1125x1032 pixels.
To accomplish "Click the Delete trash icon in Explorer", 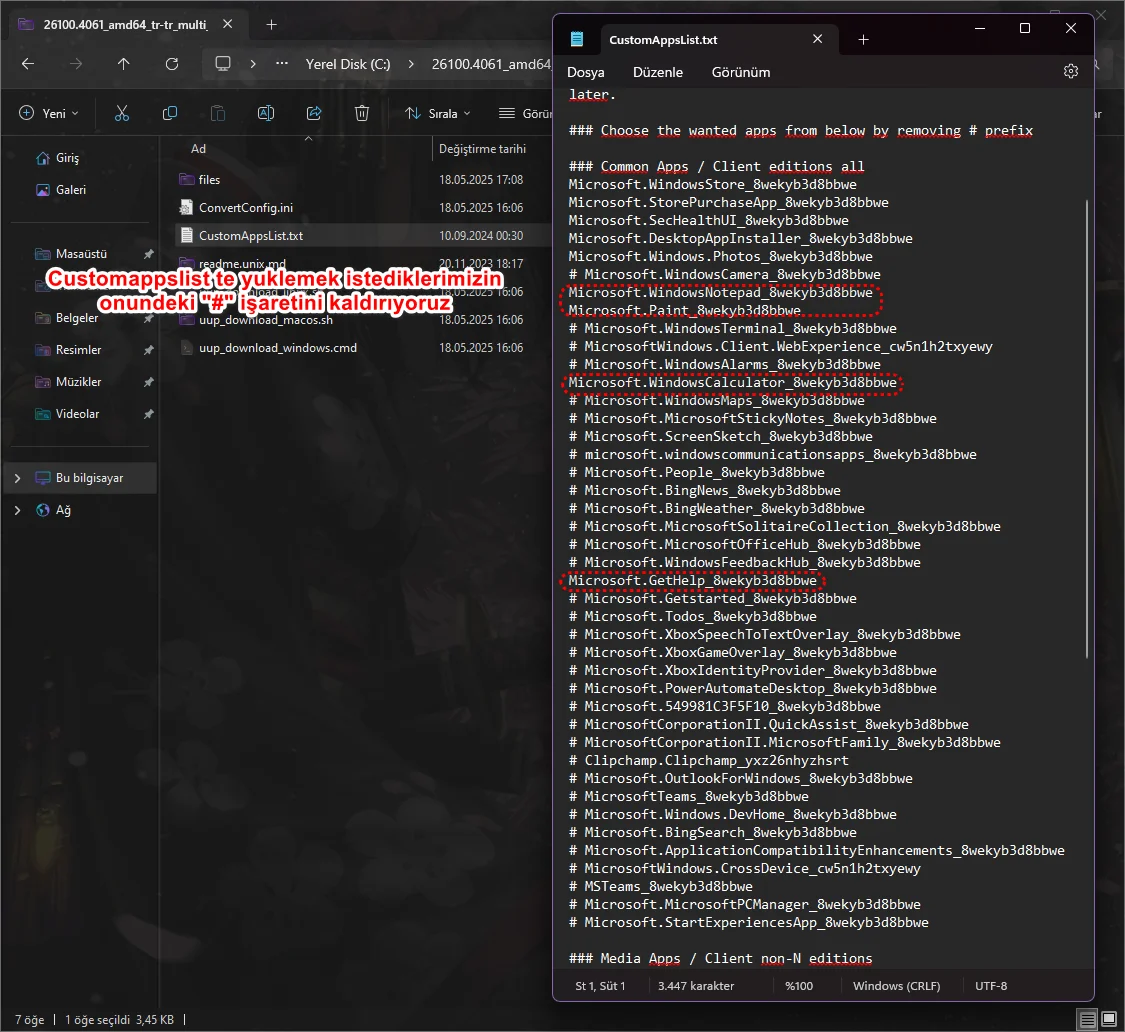I will 362,113.
